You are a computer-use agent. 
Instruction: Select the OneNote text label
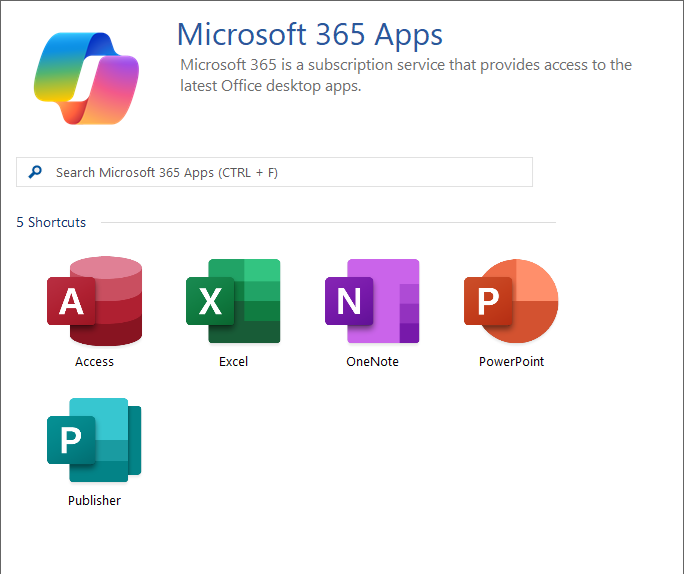tap(372, 362)
